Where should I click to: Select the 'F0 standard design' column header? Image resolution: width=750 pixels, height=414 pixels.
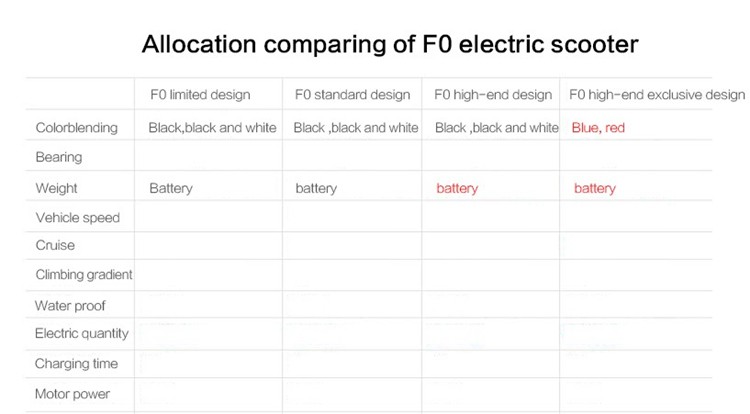click(x=353, y=95)
